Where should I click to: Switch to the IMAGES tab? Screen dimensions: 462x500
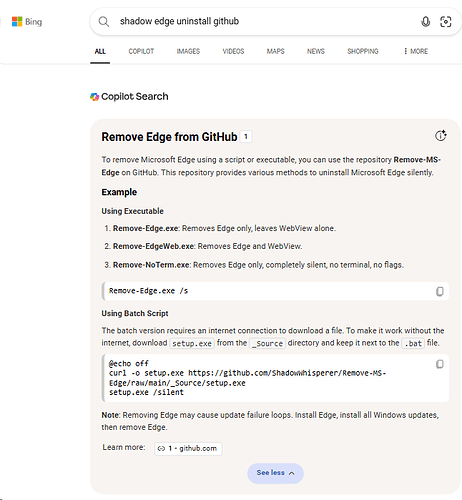pos(188,51)
